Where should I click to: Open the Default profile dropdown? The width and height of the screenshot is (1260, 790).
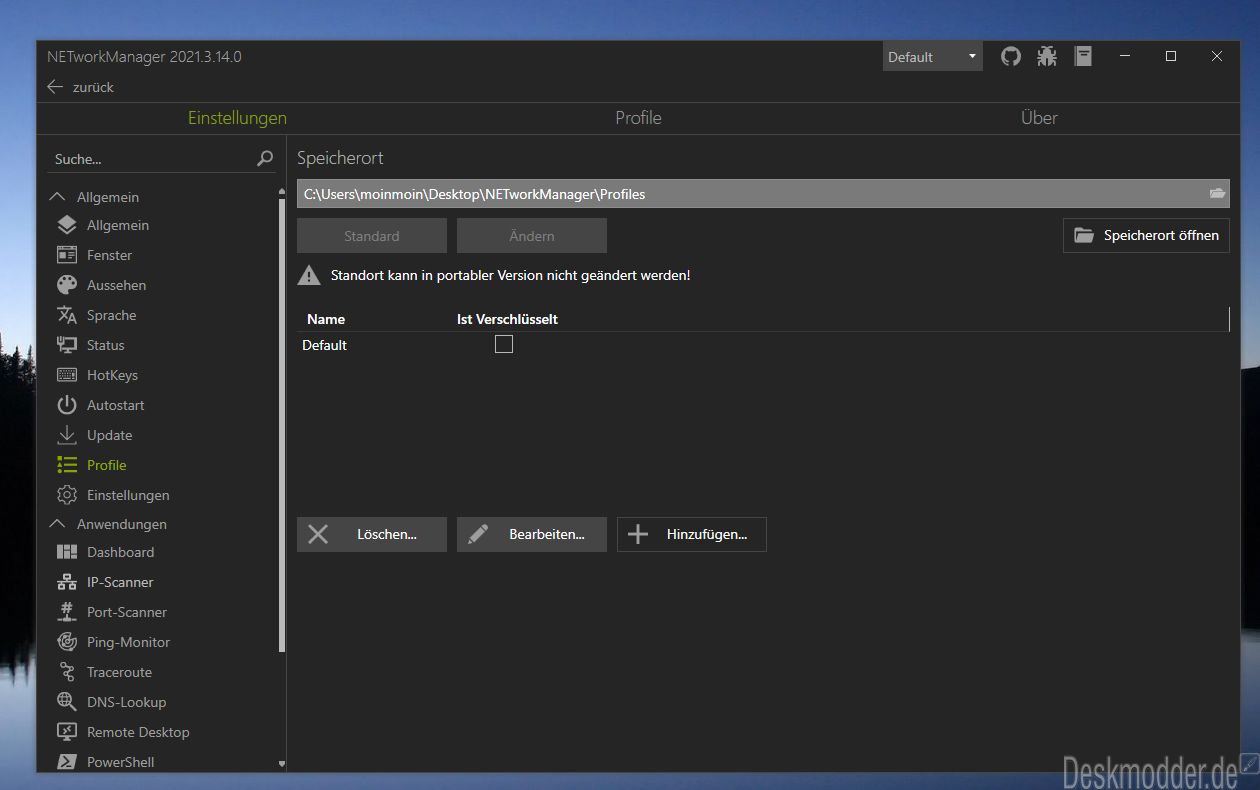point(932,57)
